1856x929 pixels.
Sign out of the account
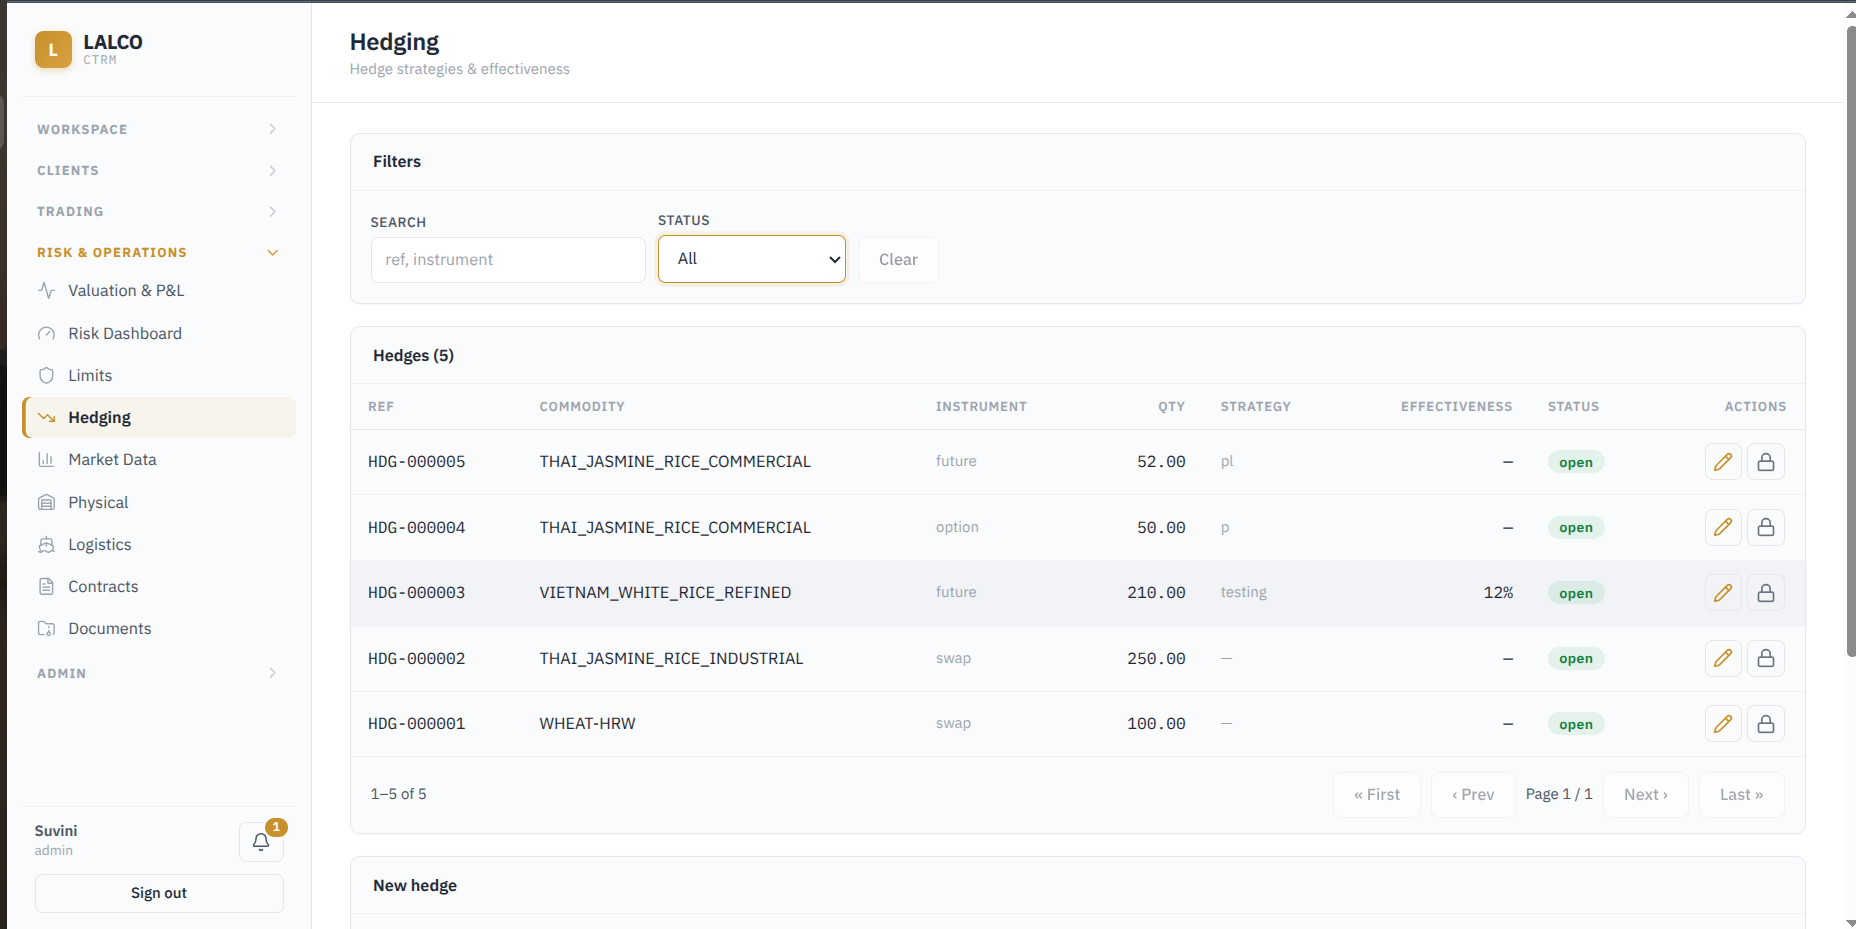[159, 893]
